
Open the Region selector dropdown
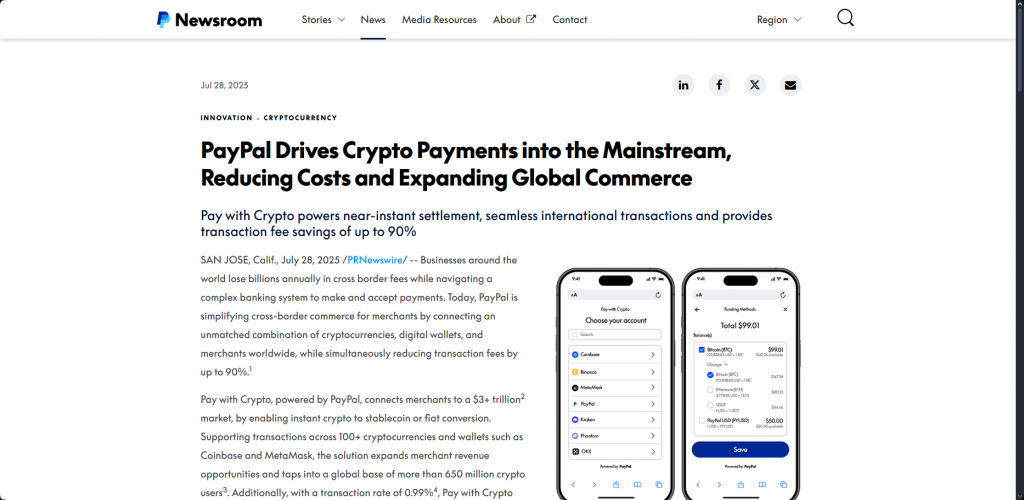pos(778,20)
